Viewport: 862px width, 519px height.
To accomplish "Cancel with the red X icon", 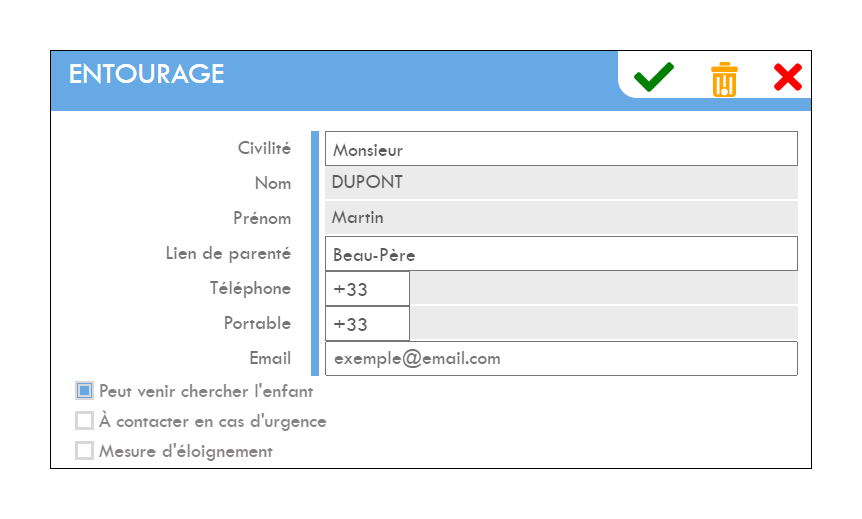I will pos(788,77).
